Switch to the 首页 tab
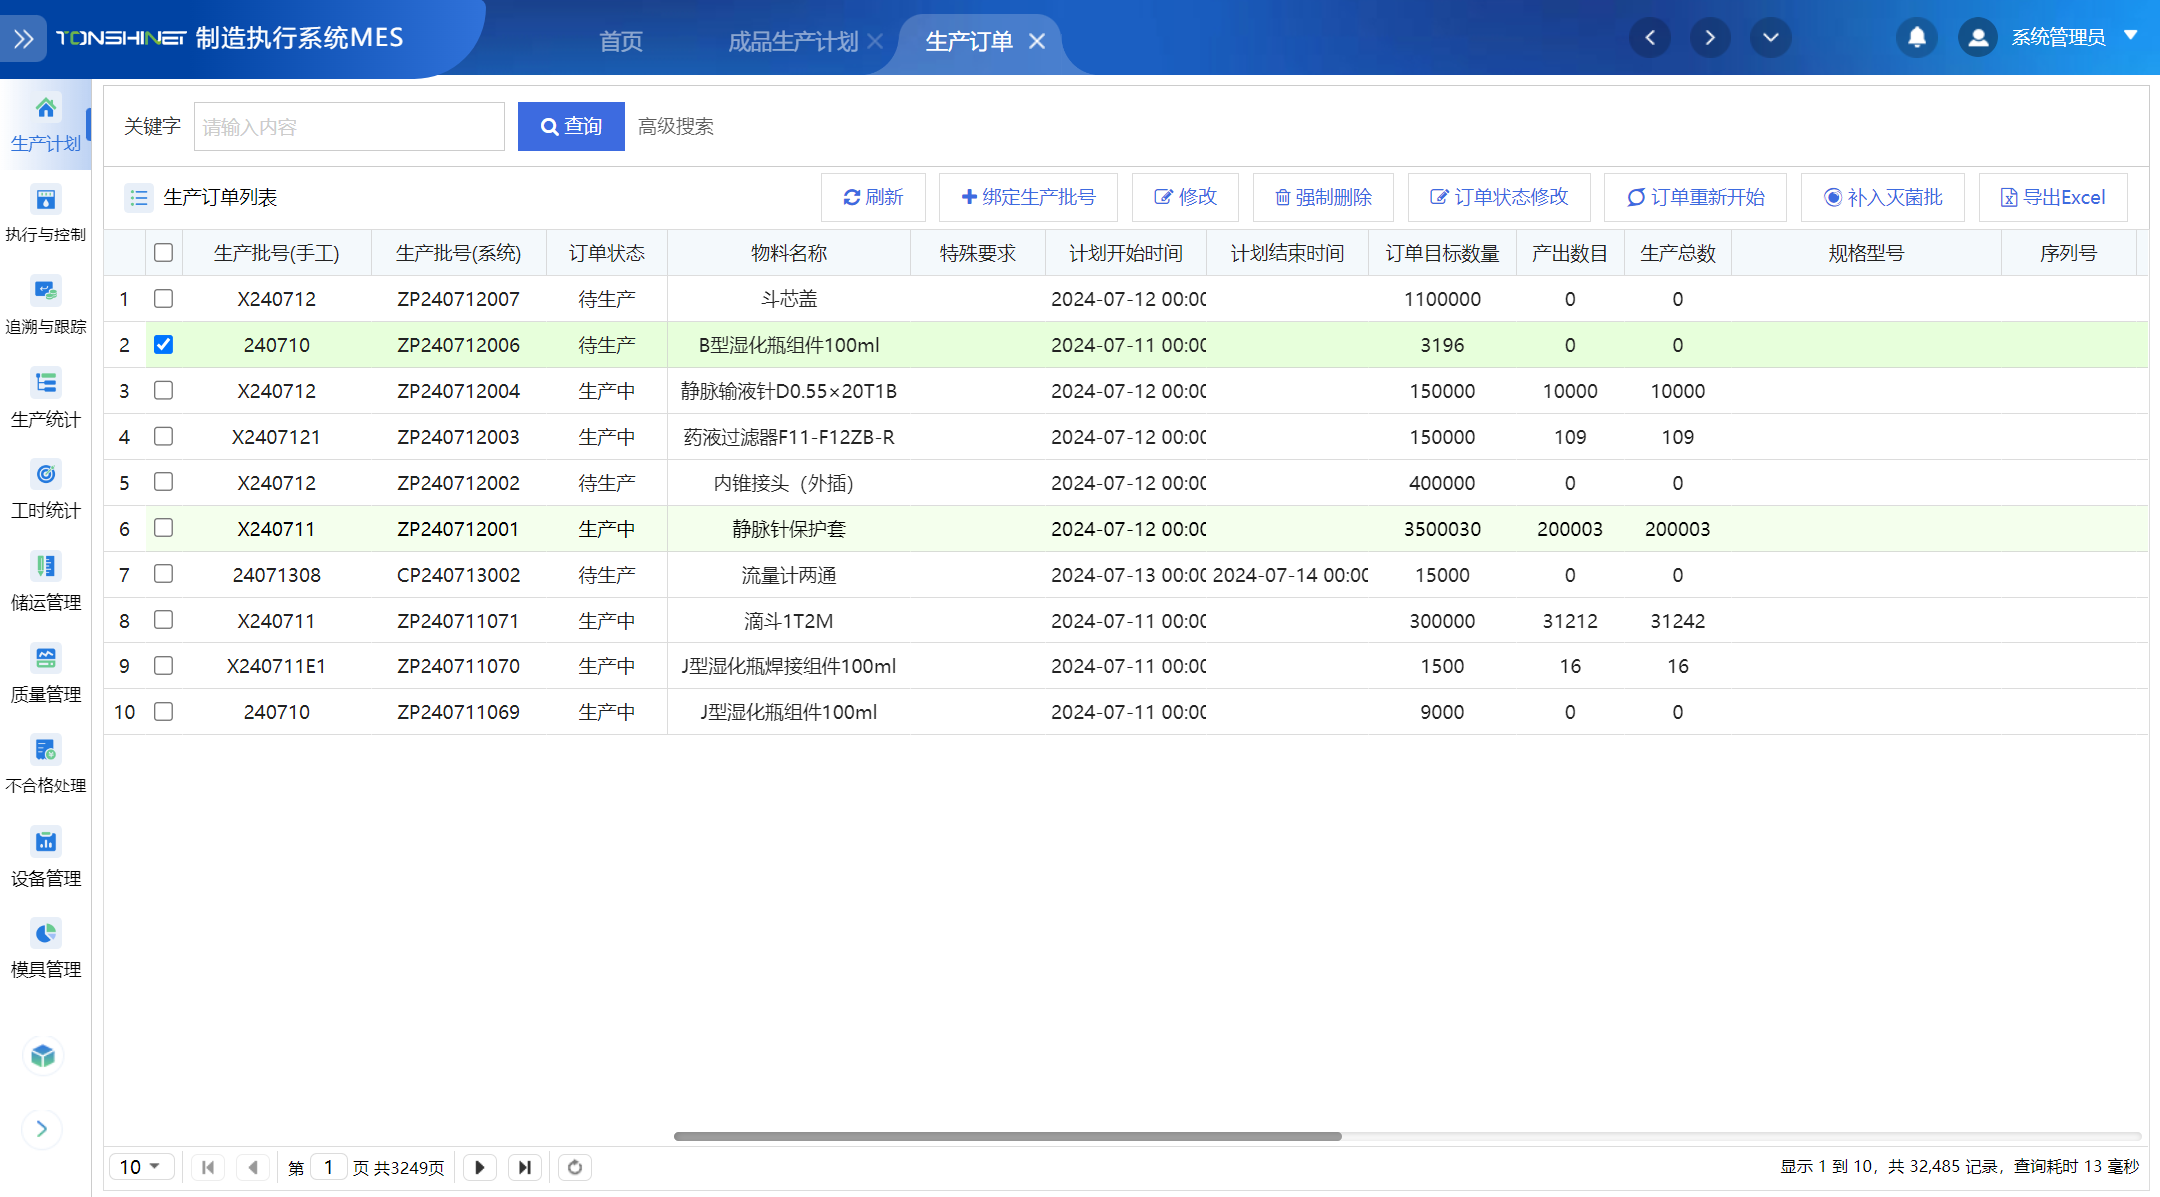The image size is (2160, 1197). 621,41
